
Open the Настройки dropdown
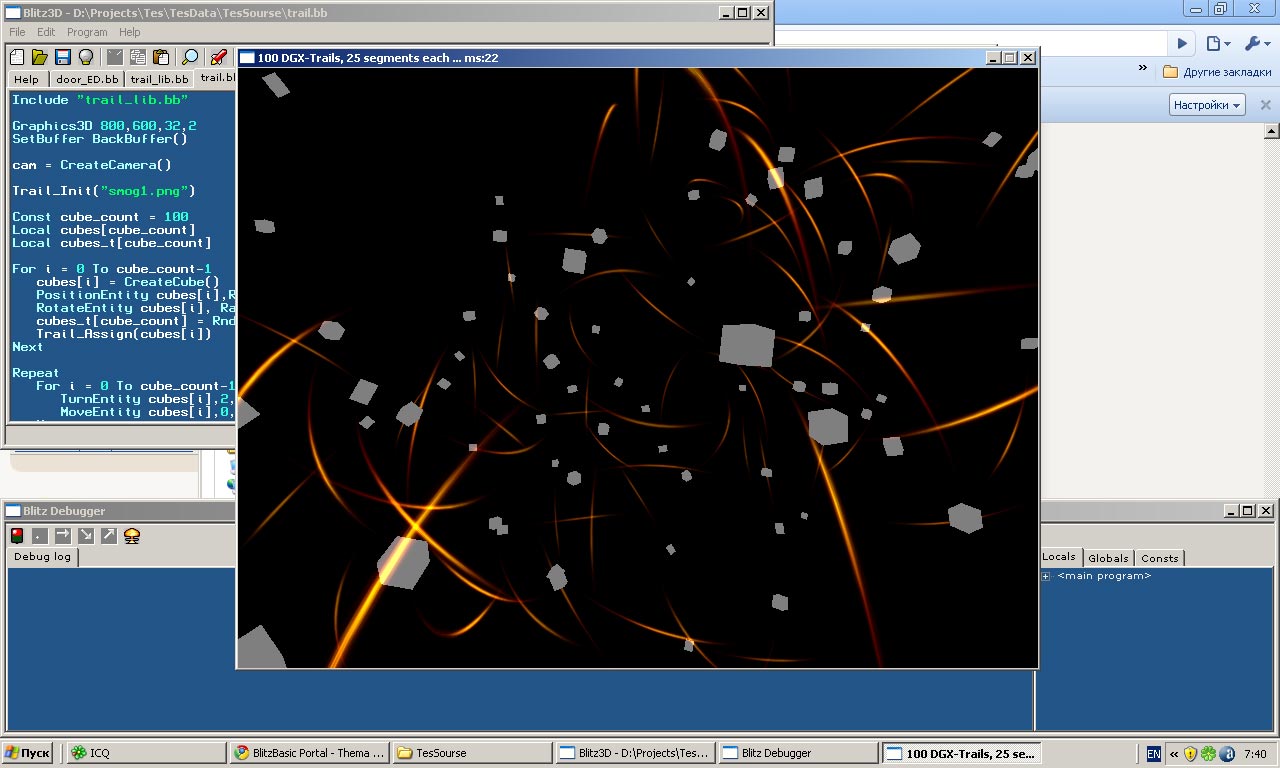pyautogui.click(x=1207, y=105)
